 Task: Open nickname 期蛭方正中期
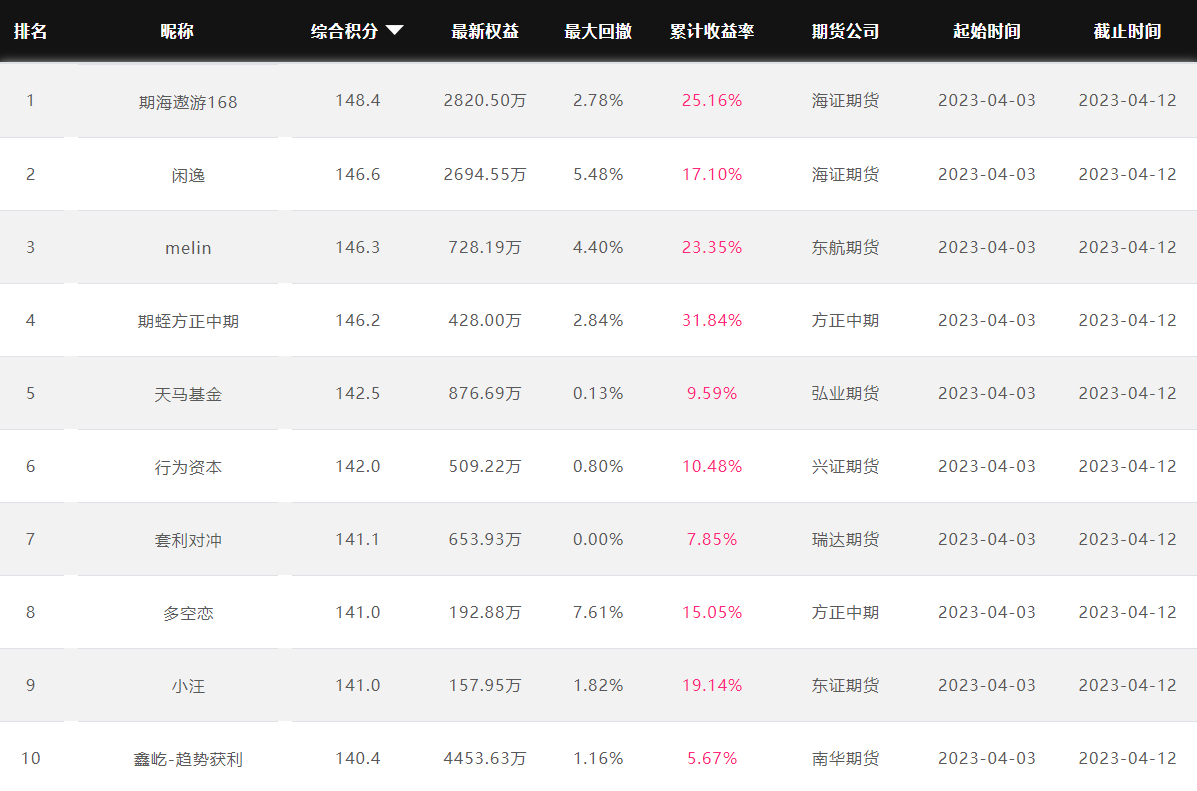click(188, 321)
